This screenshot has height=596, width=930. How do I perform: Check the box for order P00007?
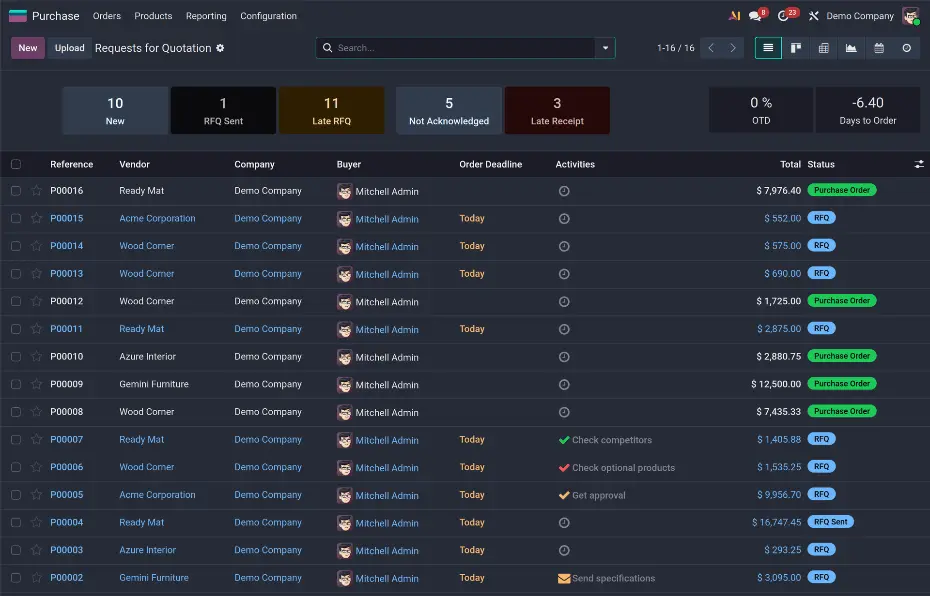(16, 440)
